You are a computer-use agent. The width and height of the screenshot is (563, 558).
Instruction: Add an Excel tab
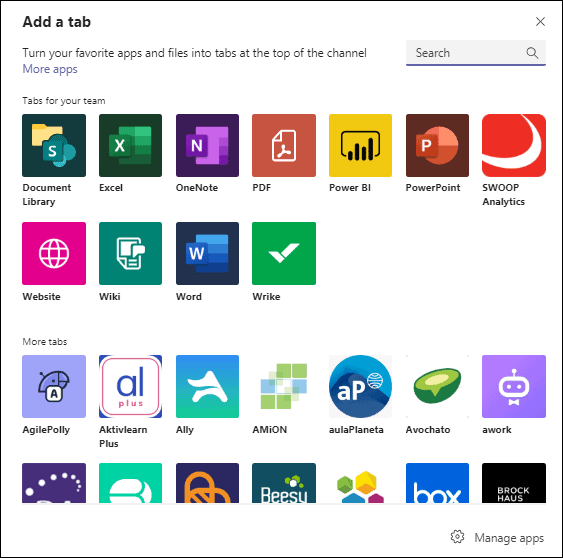(130, 145)
